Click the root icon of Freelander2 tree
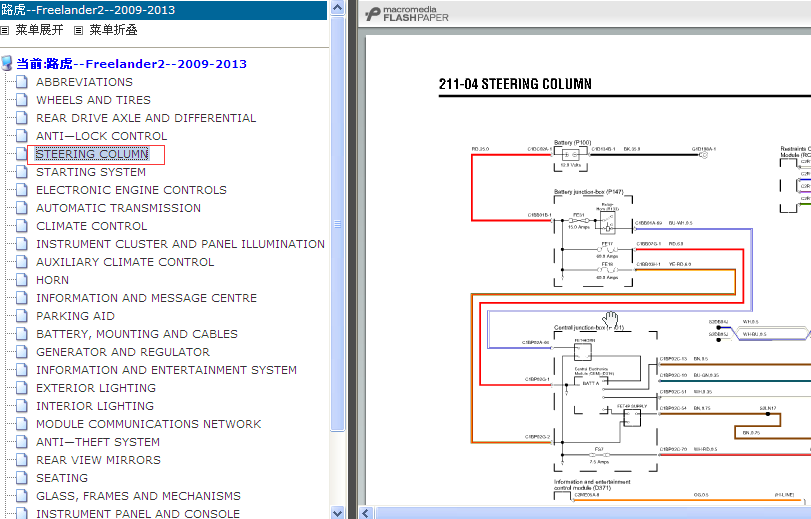The image size is (811, 519). click(x=7, y=64)
